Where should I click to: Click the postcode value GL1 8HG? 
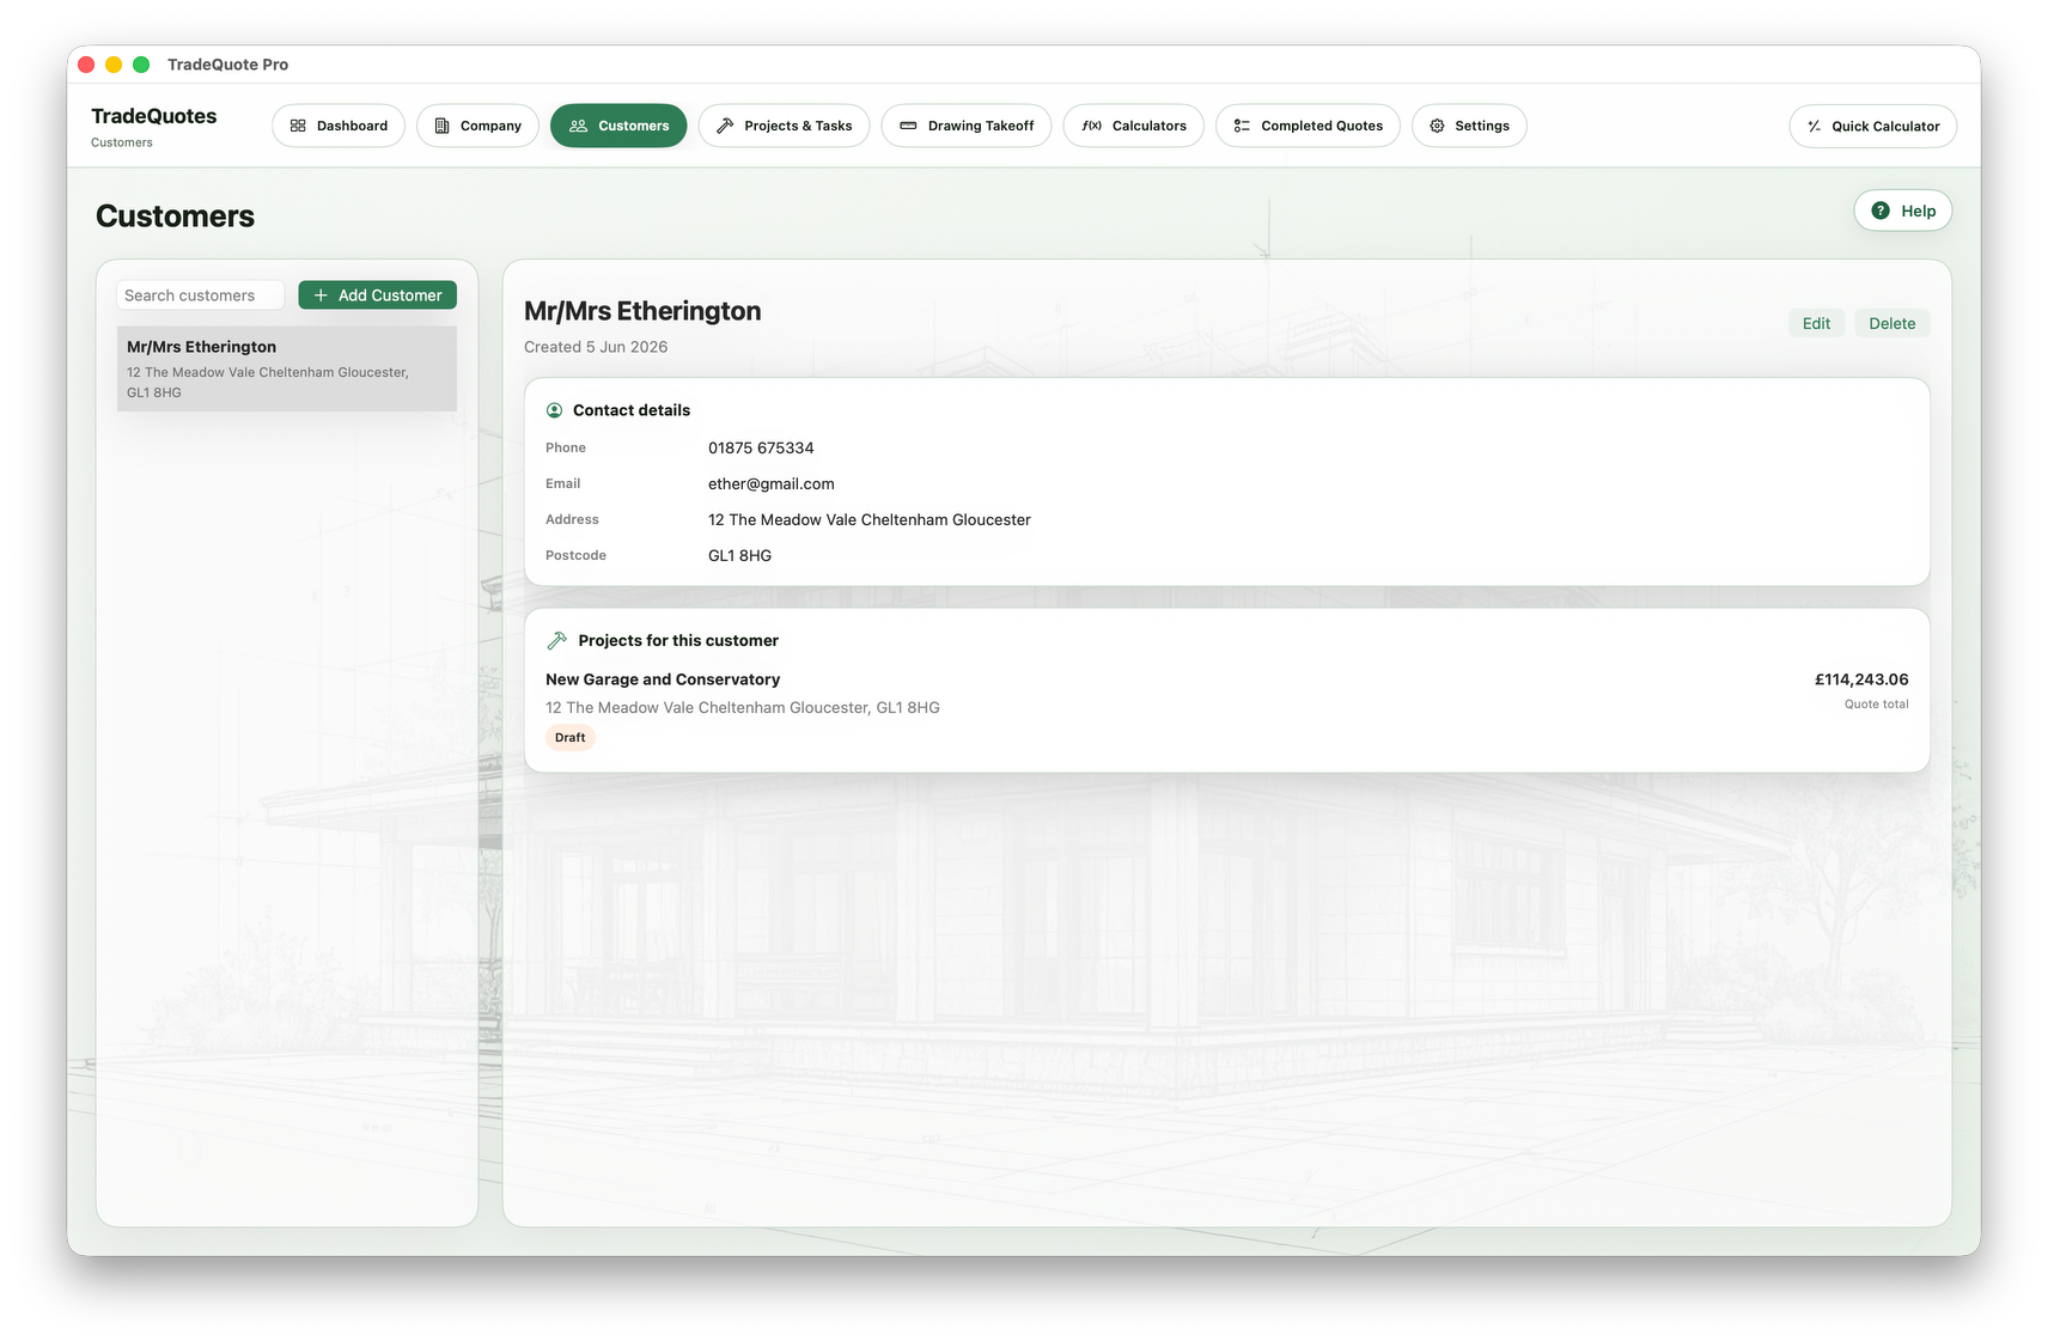pos(739,557)
